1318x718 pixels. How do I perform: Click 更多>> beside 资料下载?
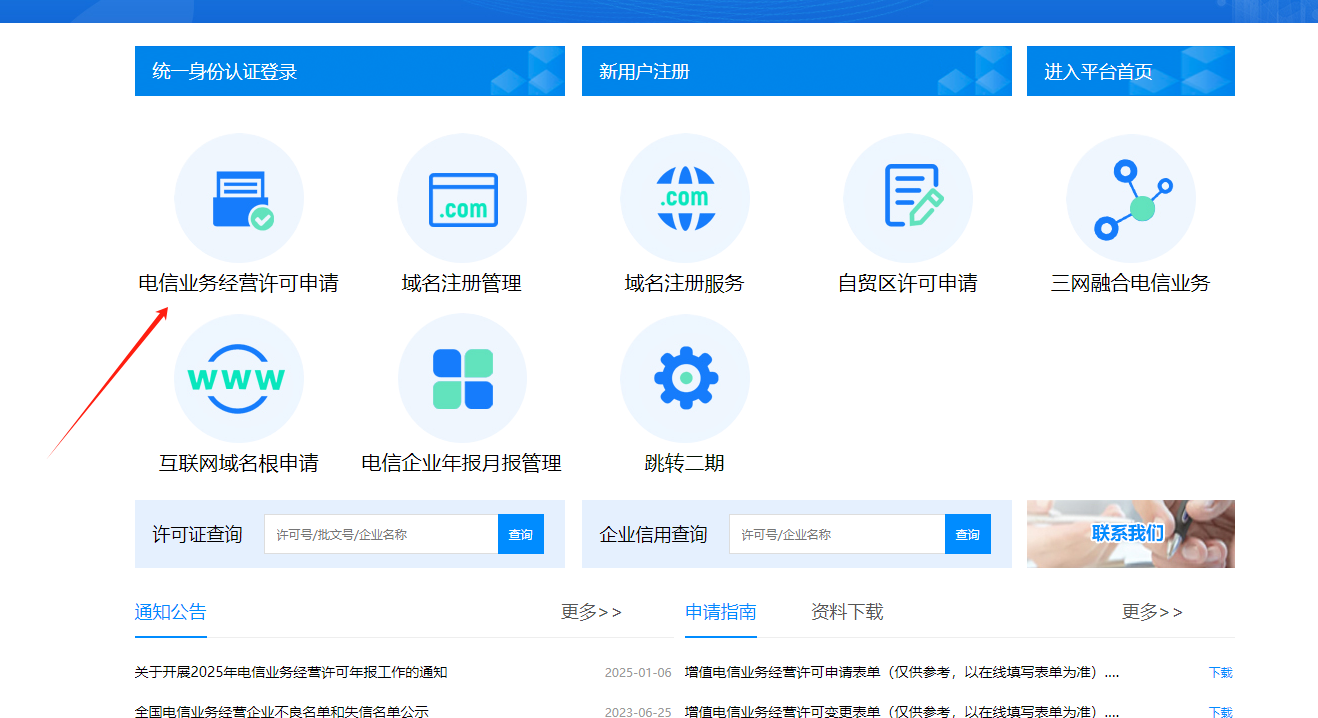point(1152,612)
